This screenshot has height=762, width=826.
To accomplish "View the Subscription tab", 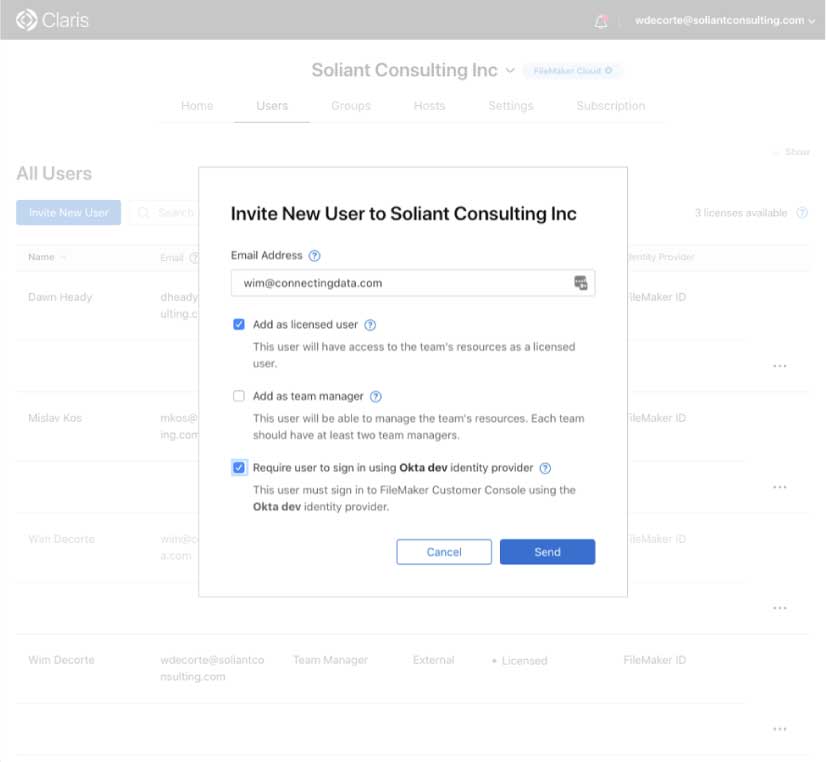I will tap(611, 106).
